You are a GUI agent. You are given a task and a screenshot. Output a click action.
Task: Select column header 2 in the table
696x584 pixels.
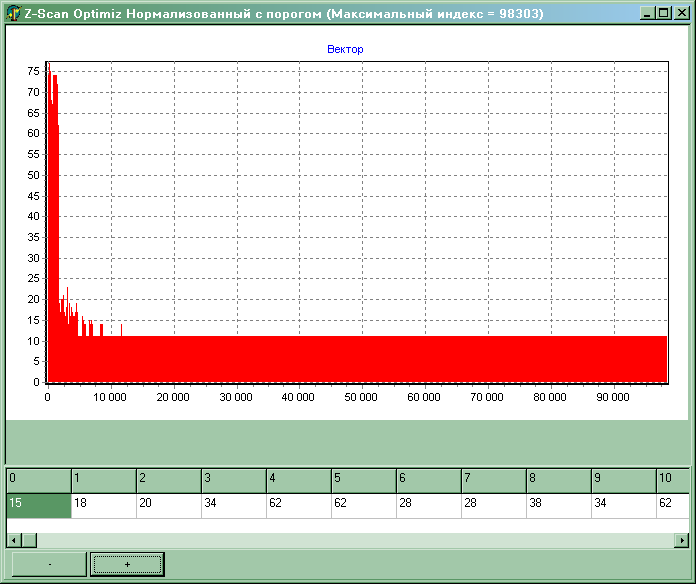pos(169,481)
